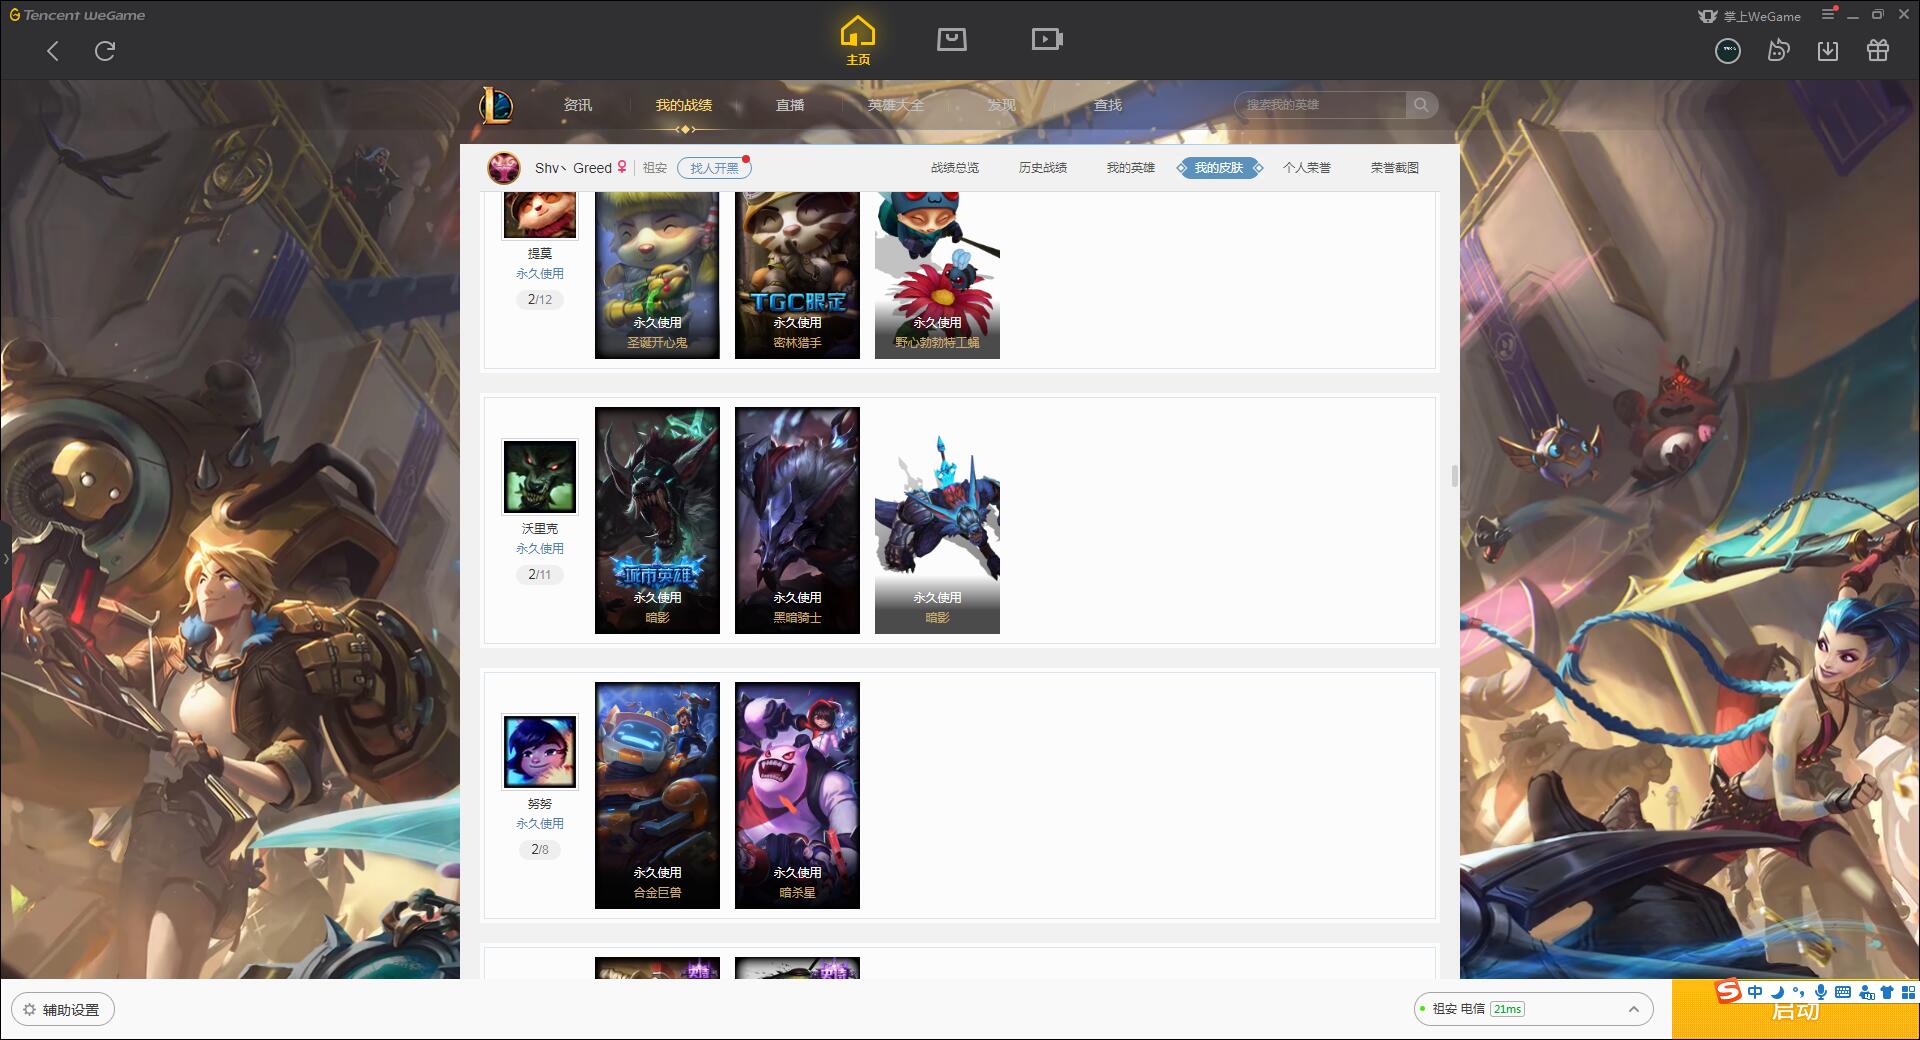
Task: Open the 个人荣誉 sub-tab
Action: coord(1307,168)
